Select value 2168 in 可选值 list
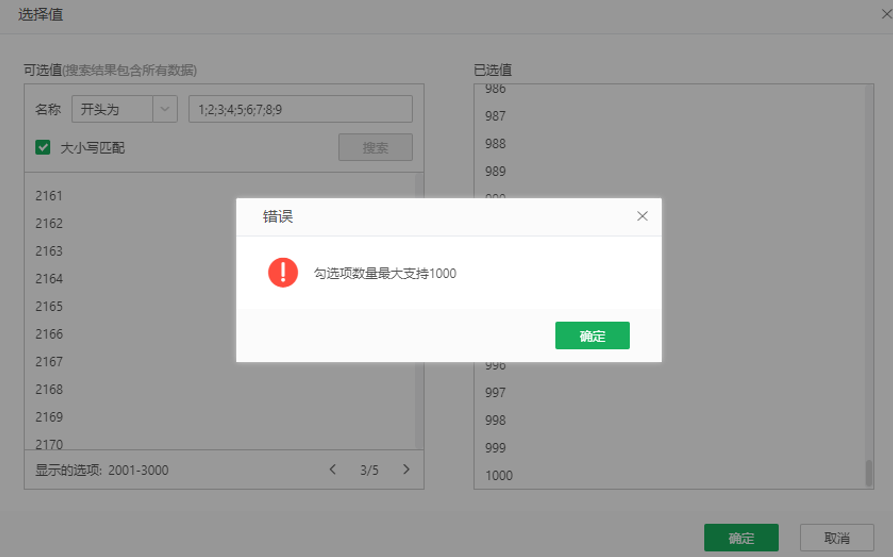893x557 pixels. point(49,389)
